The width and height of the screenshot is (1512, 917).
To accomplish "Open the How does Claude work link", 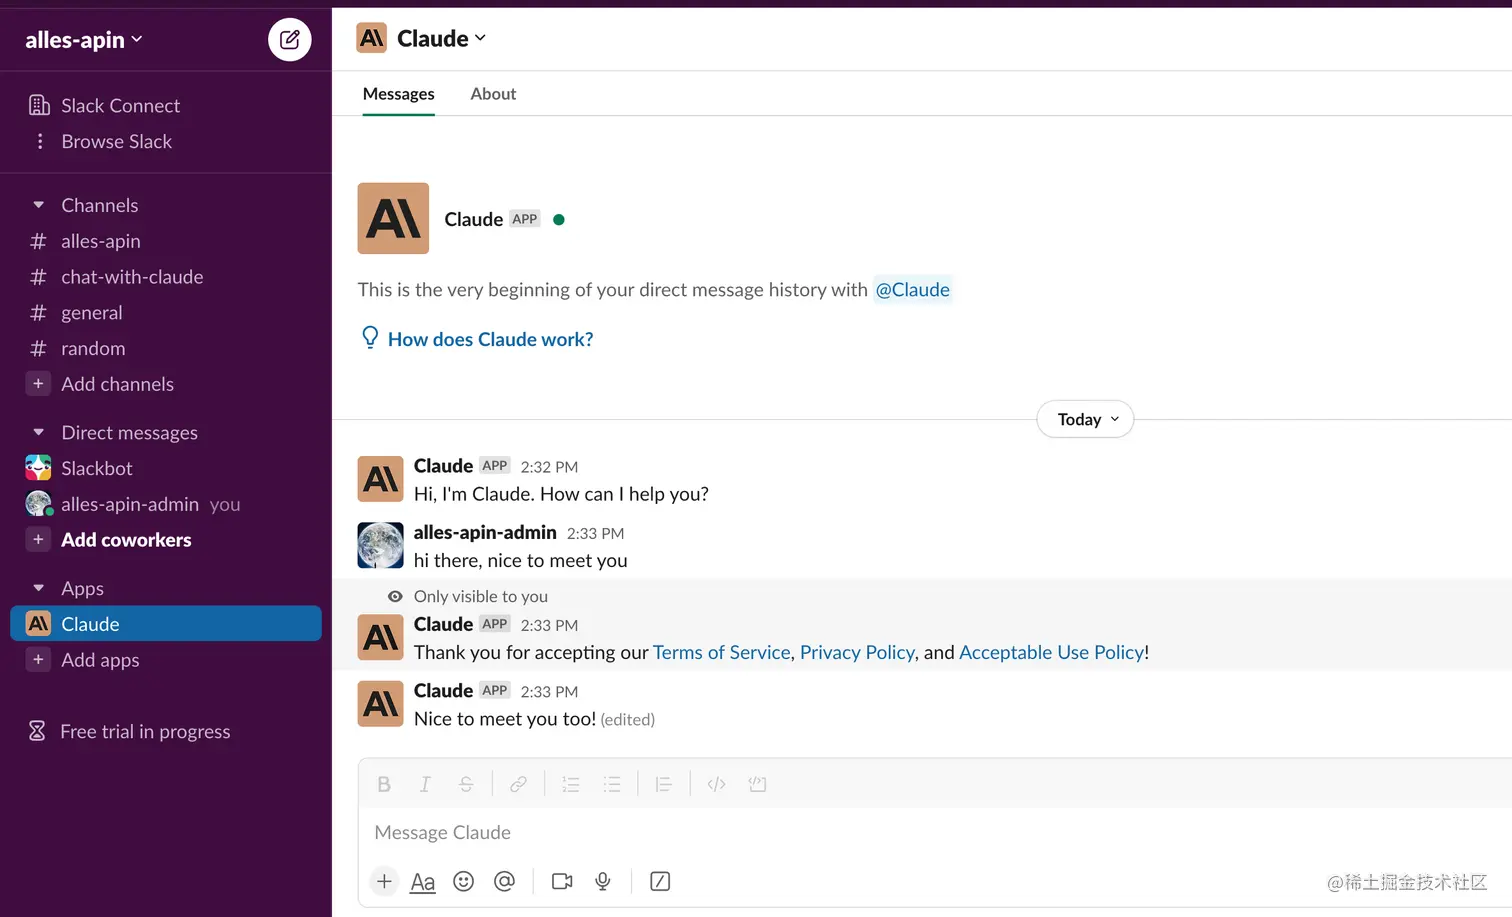I will point(490,339).
